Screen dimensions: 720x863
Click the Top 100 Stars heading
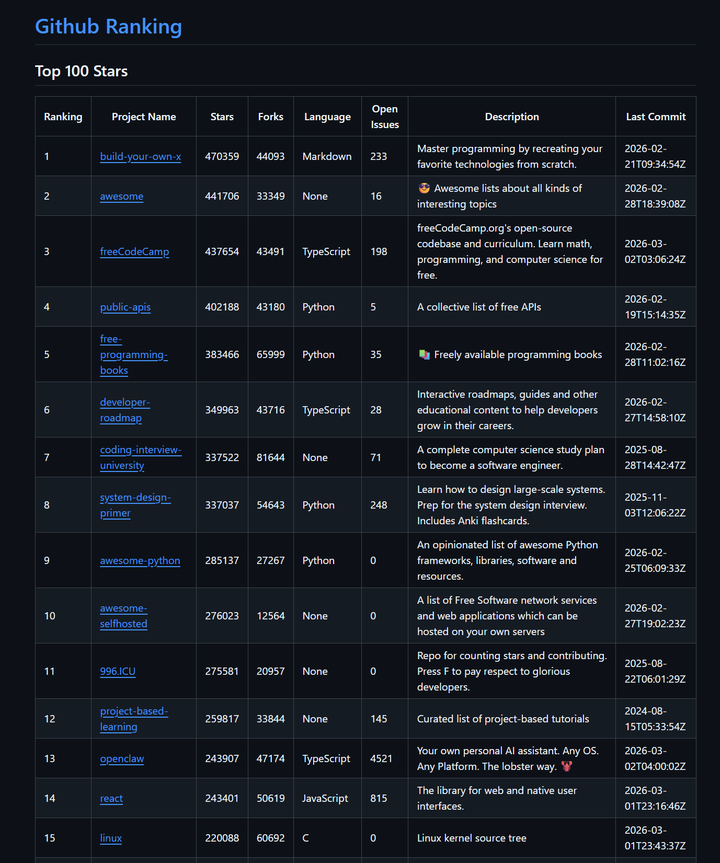[x=81, y=71]
